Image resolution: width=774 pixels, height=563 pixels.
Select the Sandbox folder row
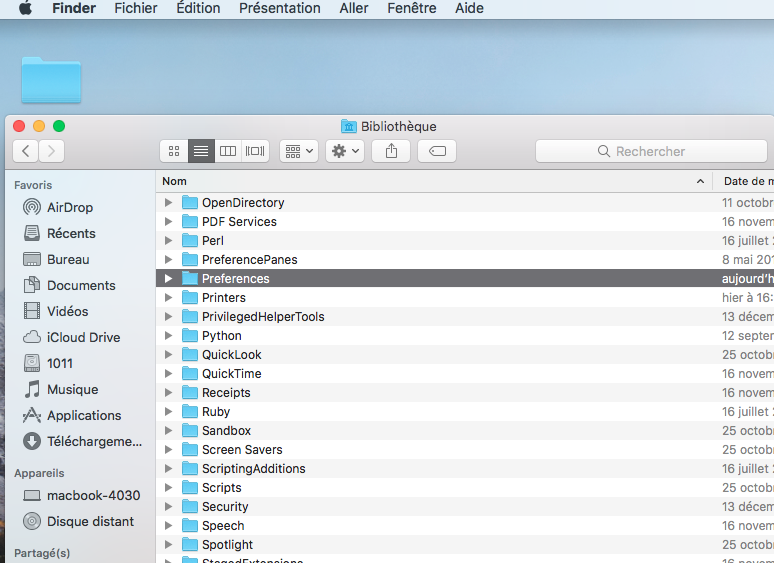(465, 430)
